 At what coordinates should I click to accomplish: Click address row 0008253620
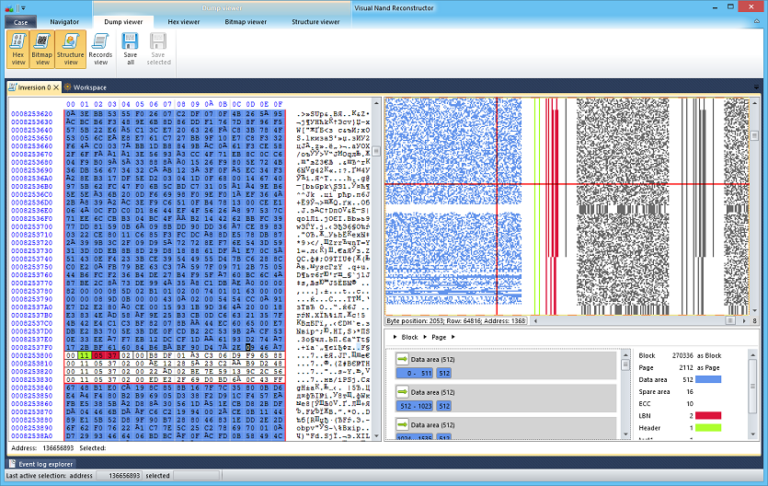pos(32,114)
